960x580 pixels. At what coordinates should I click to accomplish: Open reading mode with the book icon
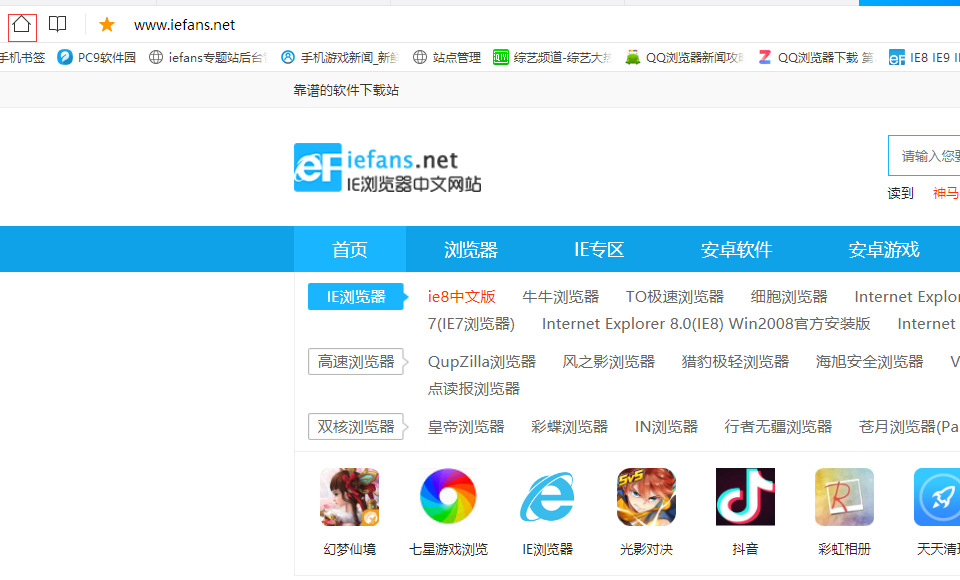coord(57,24)
